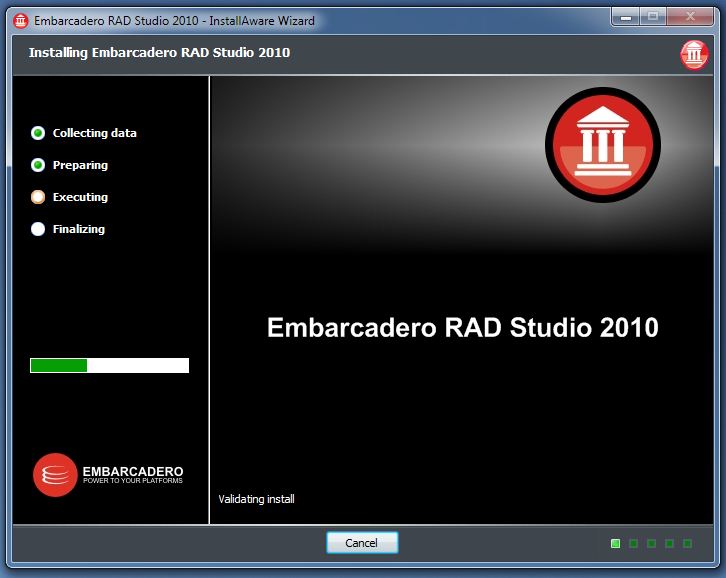
Task: Click the last dark green activity square
Action: click(688, 543)
